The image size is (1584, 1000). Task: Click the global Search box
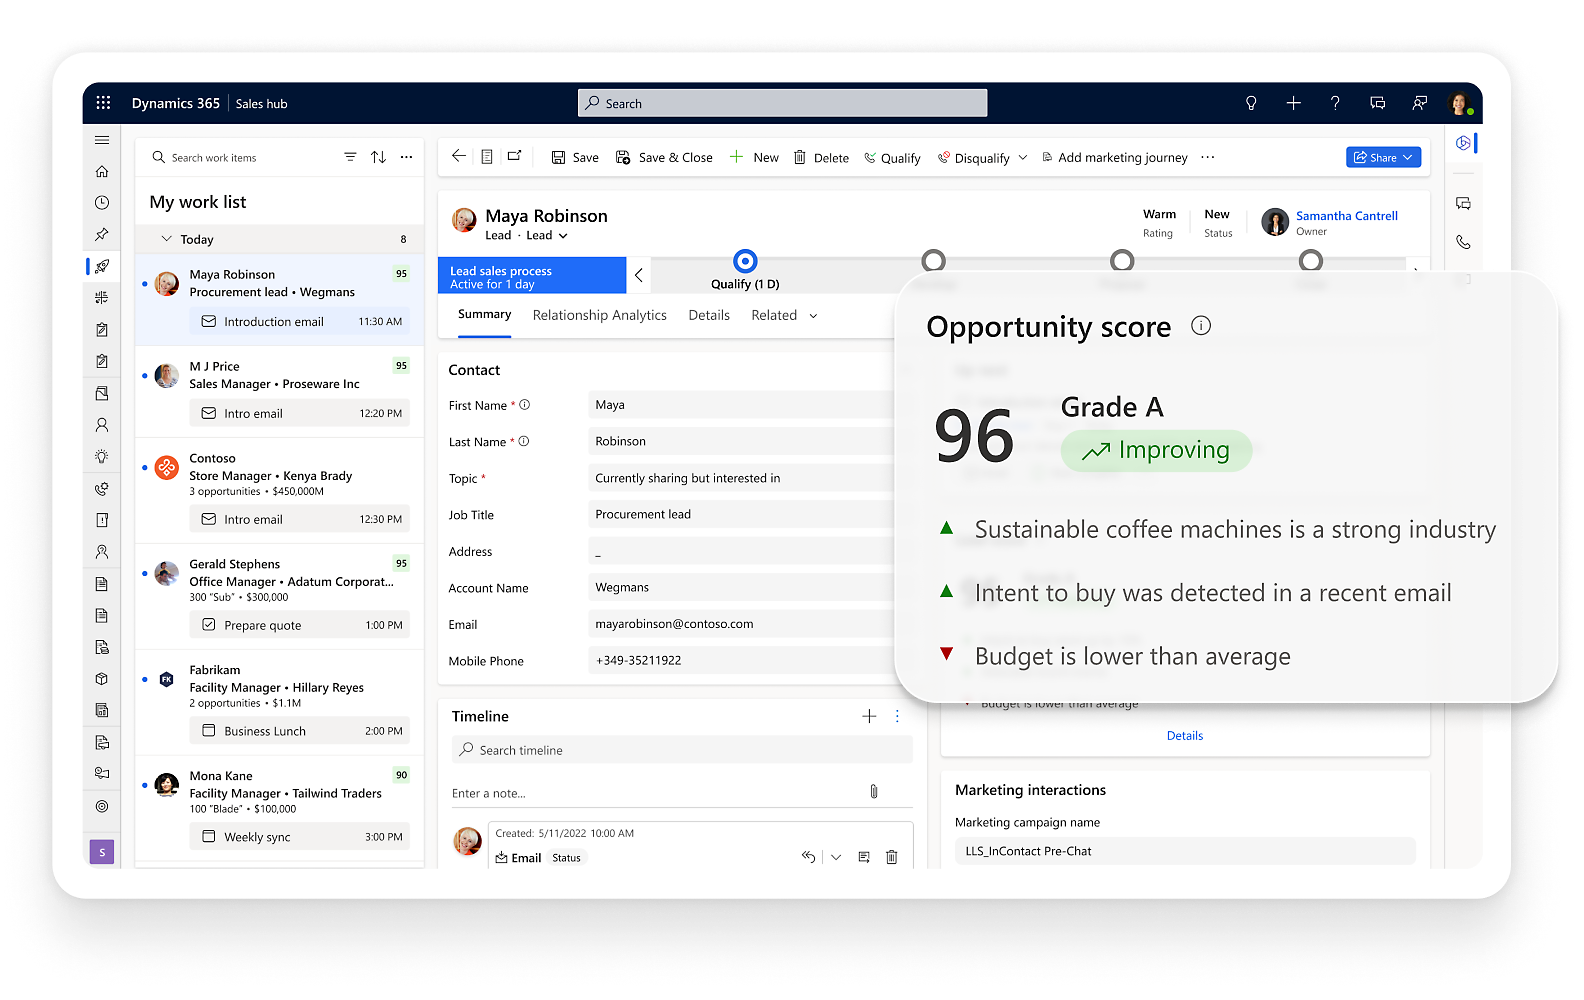coord(782,103)
